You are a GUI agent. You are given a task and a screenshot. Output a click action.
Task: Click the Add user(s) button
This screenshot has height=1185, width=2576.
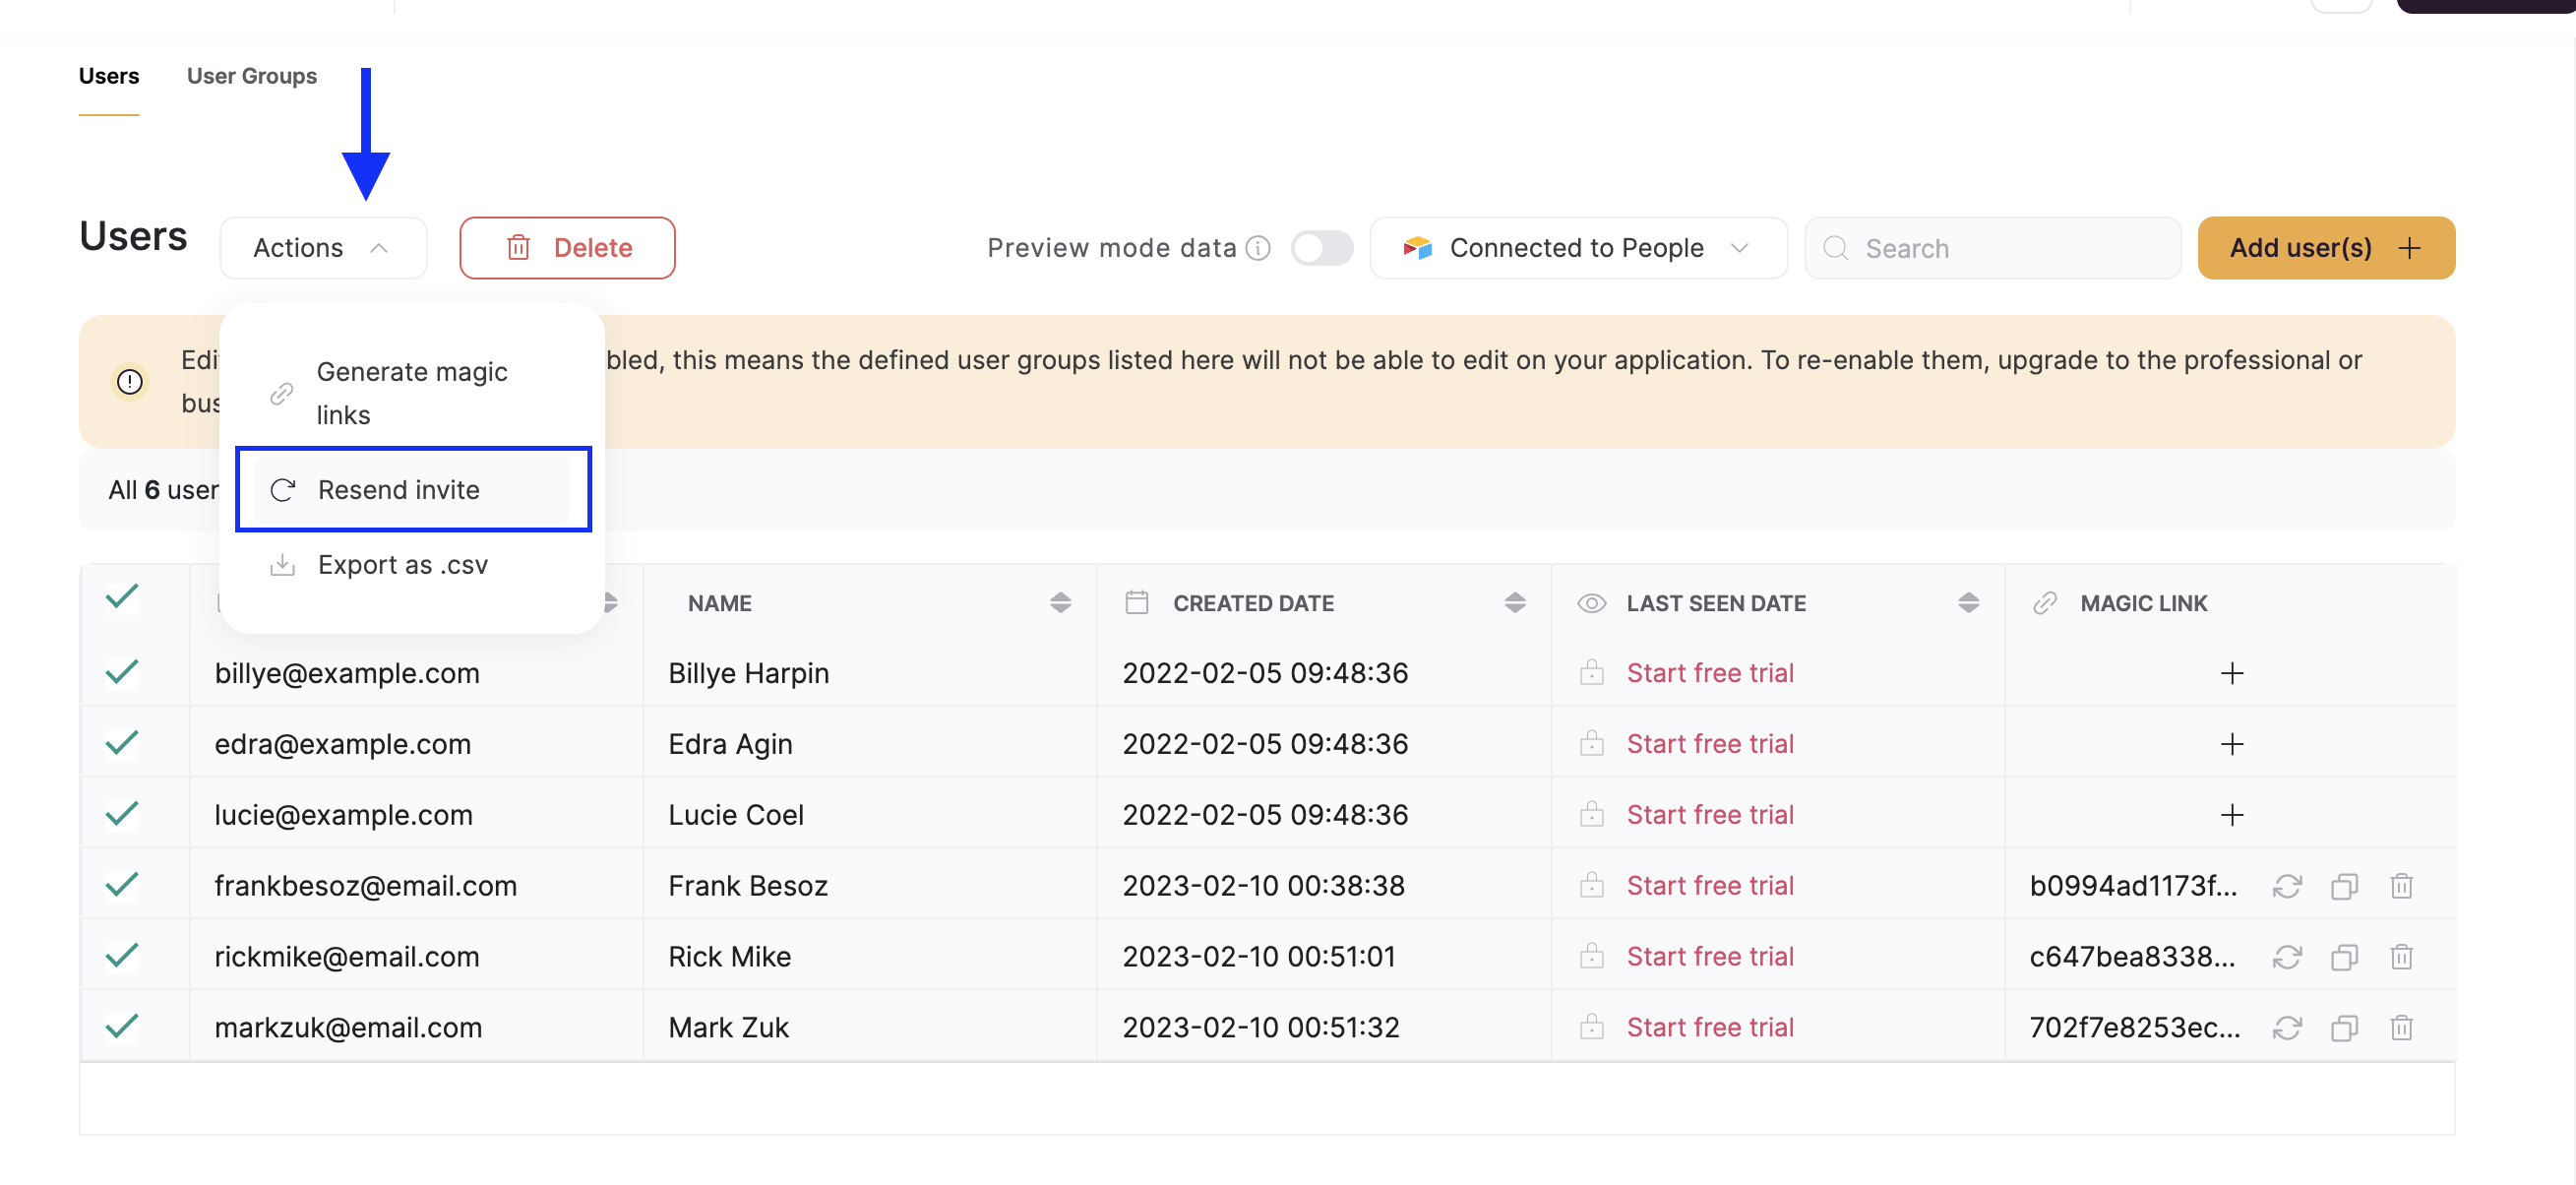2325,247
